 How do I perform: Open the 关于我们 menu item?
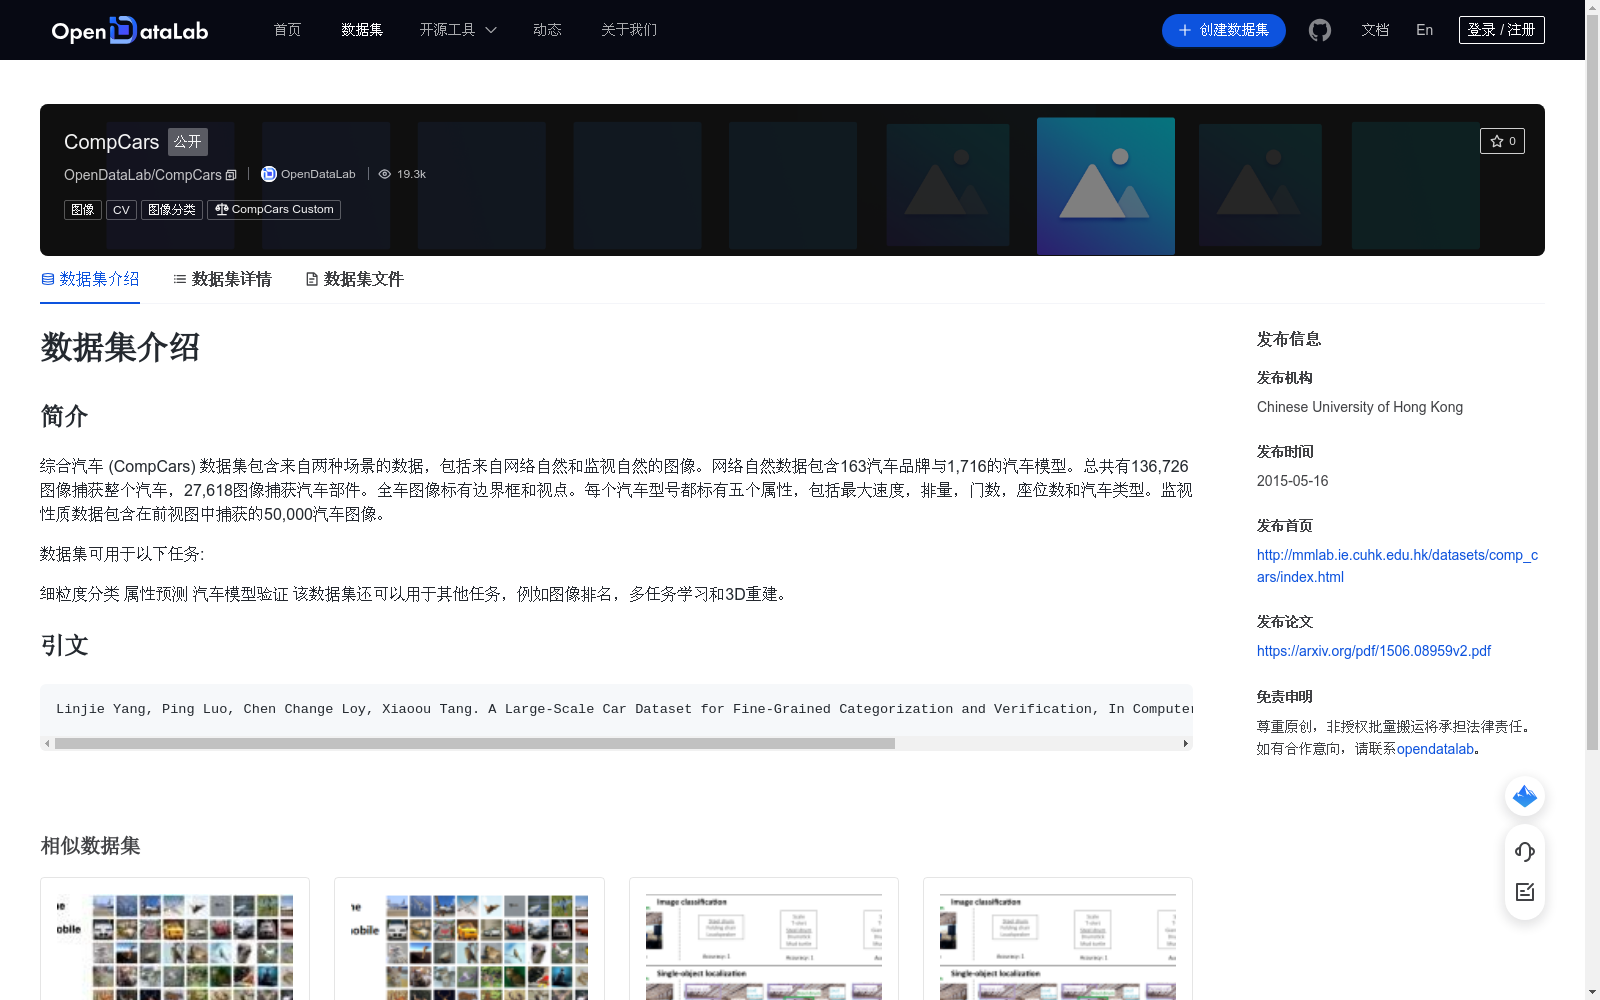[628, 30]
